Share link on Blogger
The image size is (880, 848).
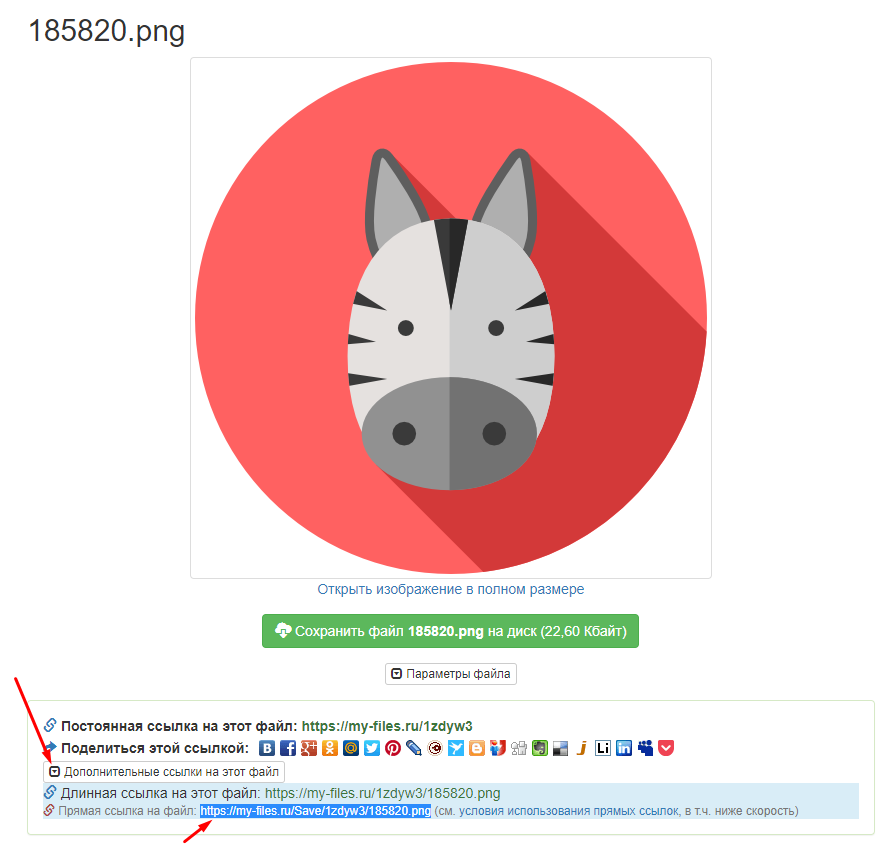[476, 748]
